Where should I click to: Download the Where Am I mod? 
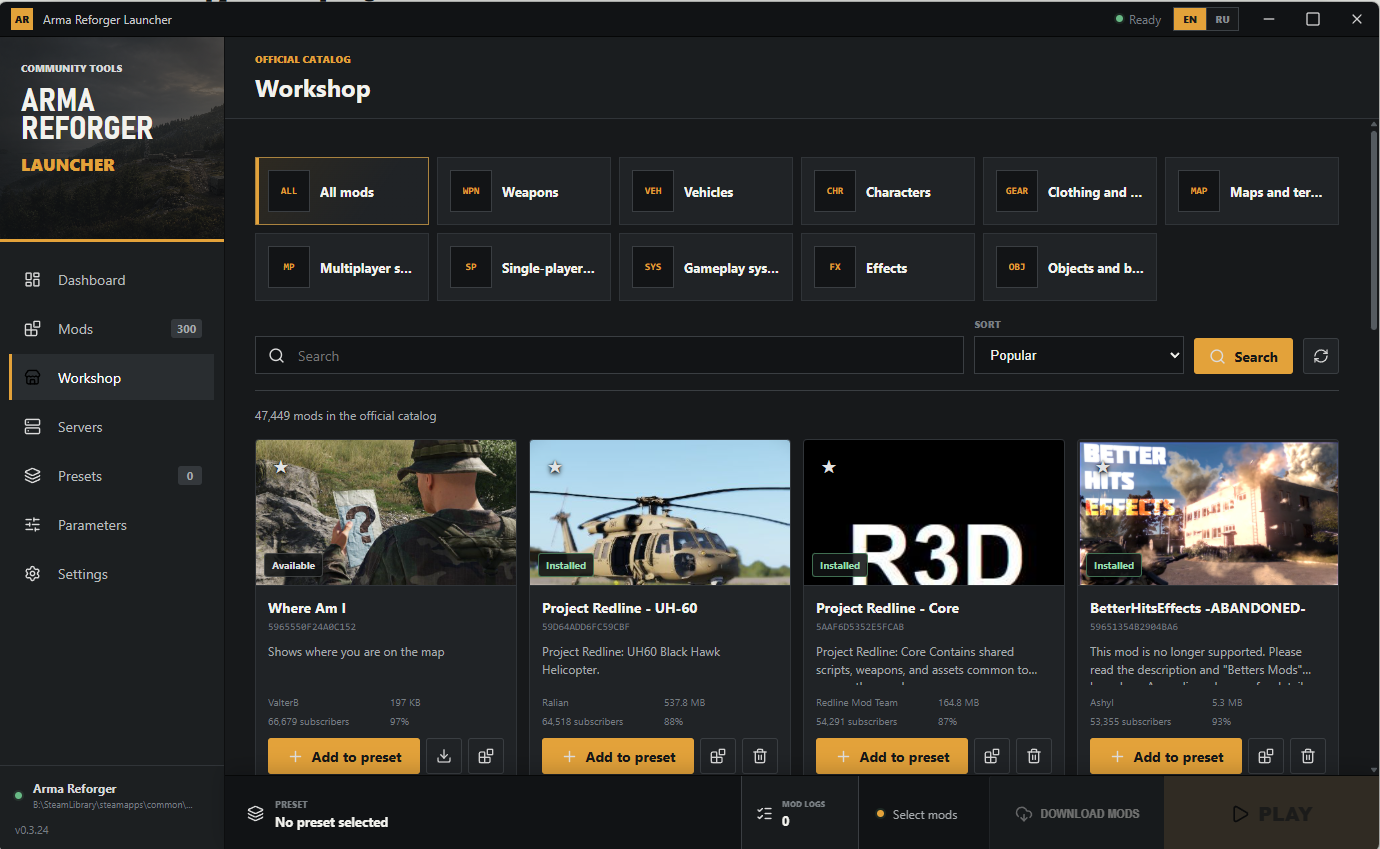pyautogui.click(x=444, y=756)
